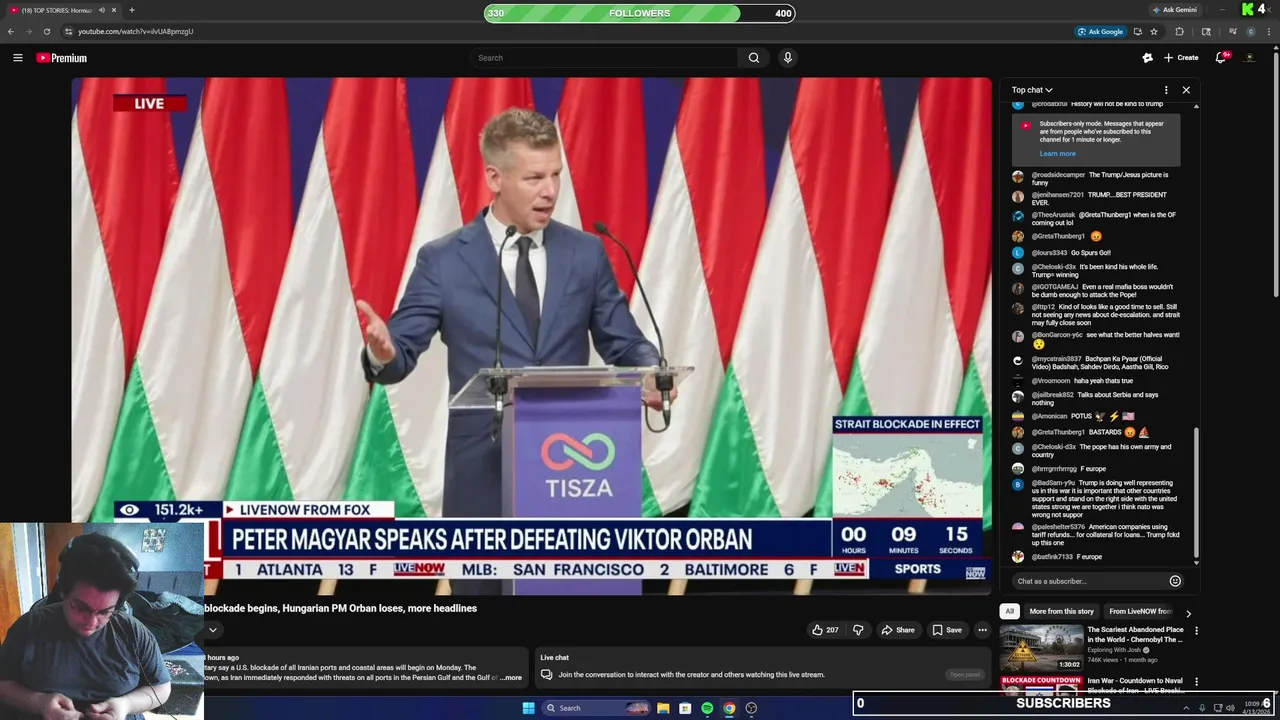Open a new browser tab

pos(131,10)
